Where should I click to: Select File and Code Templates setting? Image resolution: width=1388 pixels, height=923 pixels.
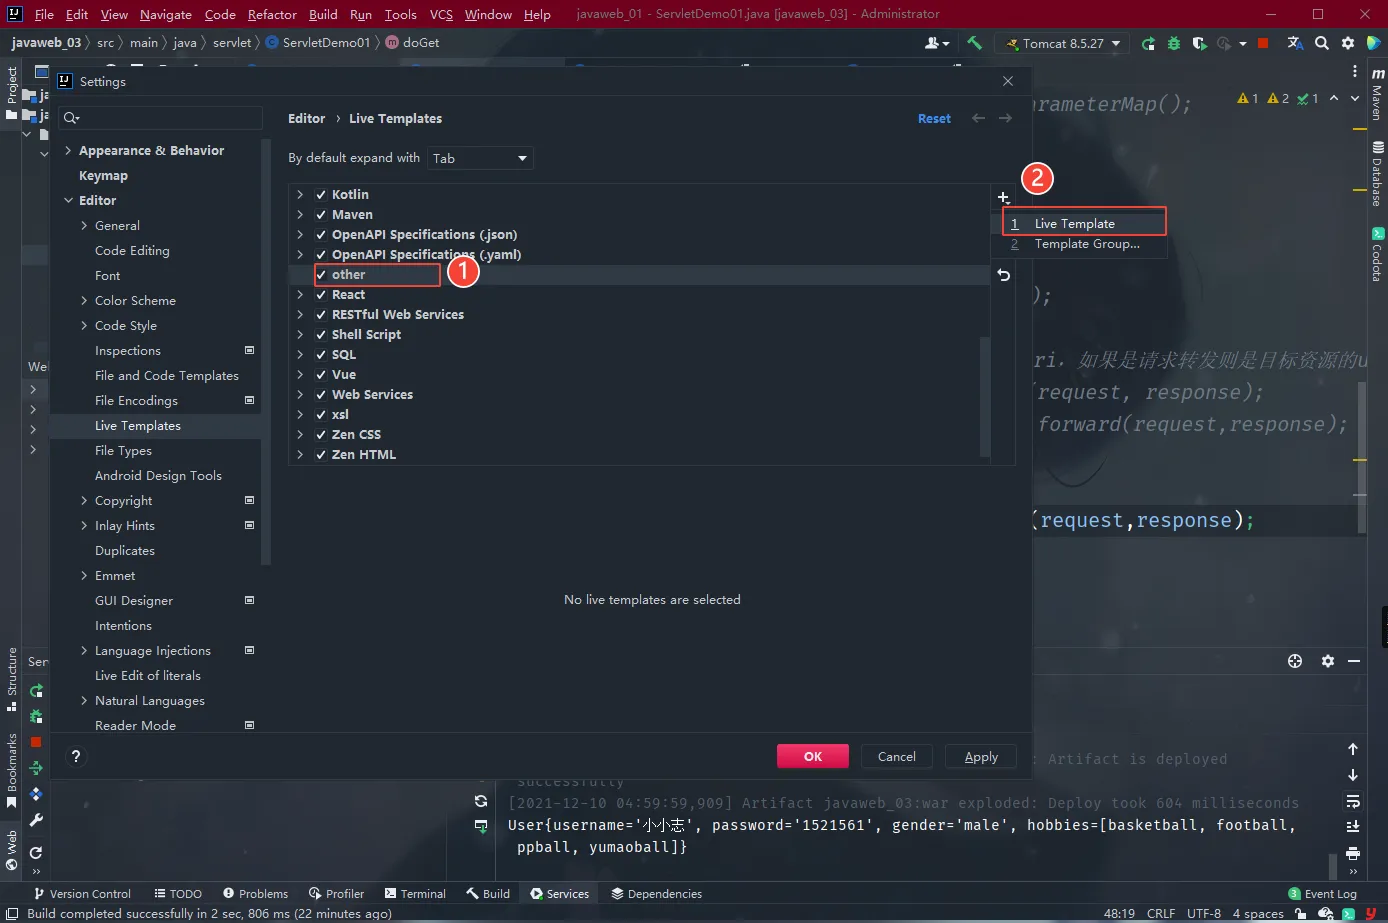pos(167,376)
